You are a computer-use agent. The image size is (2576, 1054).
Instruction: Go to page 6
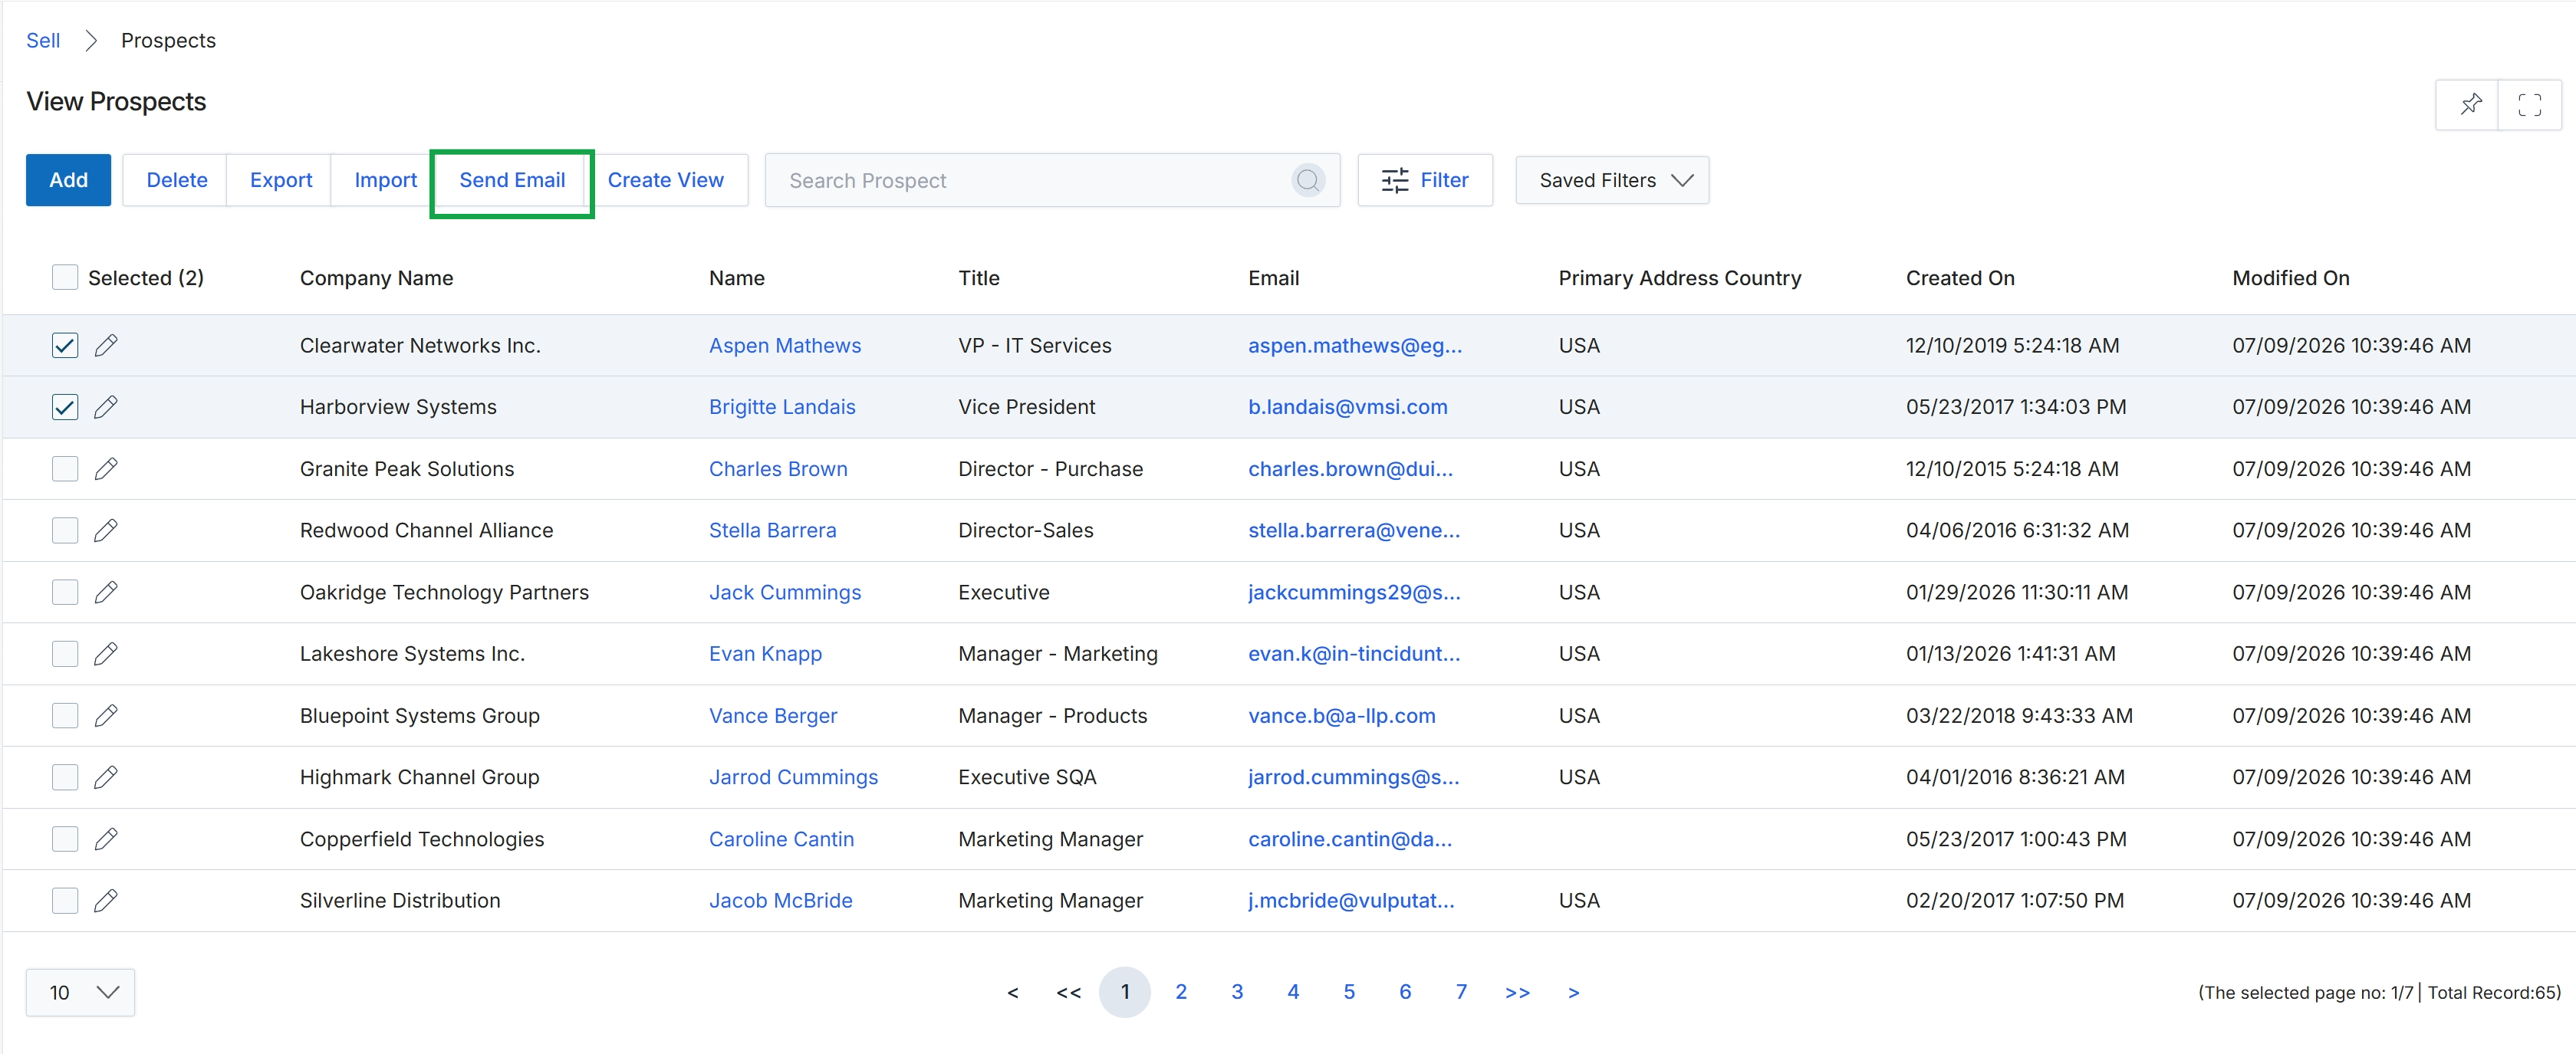[1404, 992]
